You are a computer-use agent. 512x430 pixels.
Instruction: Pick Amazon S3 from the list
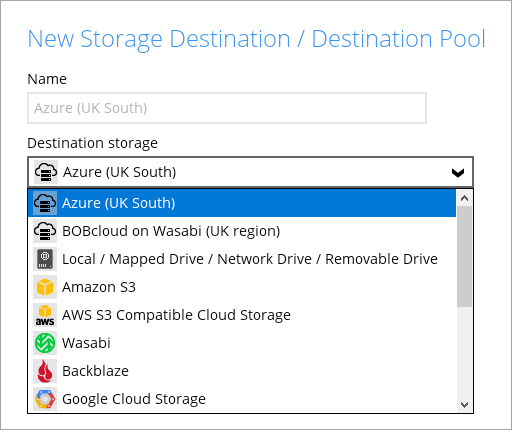tap(242, 287)
